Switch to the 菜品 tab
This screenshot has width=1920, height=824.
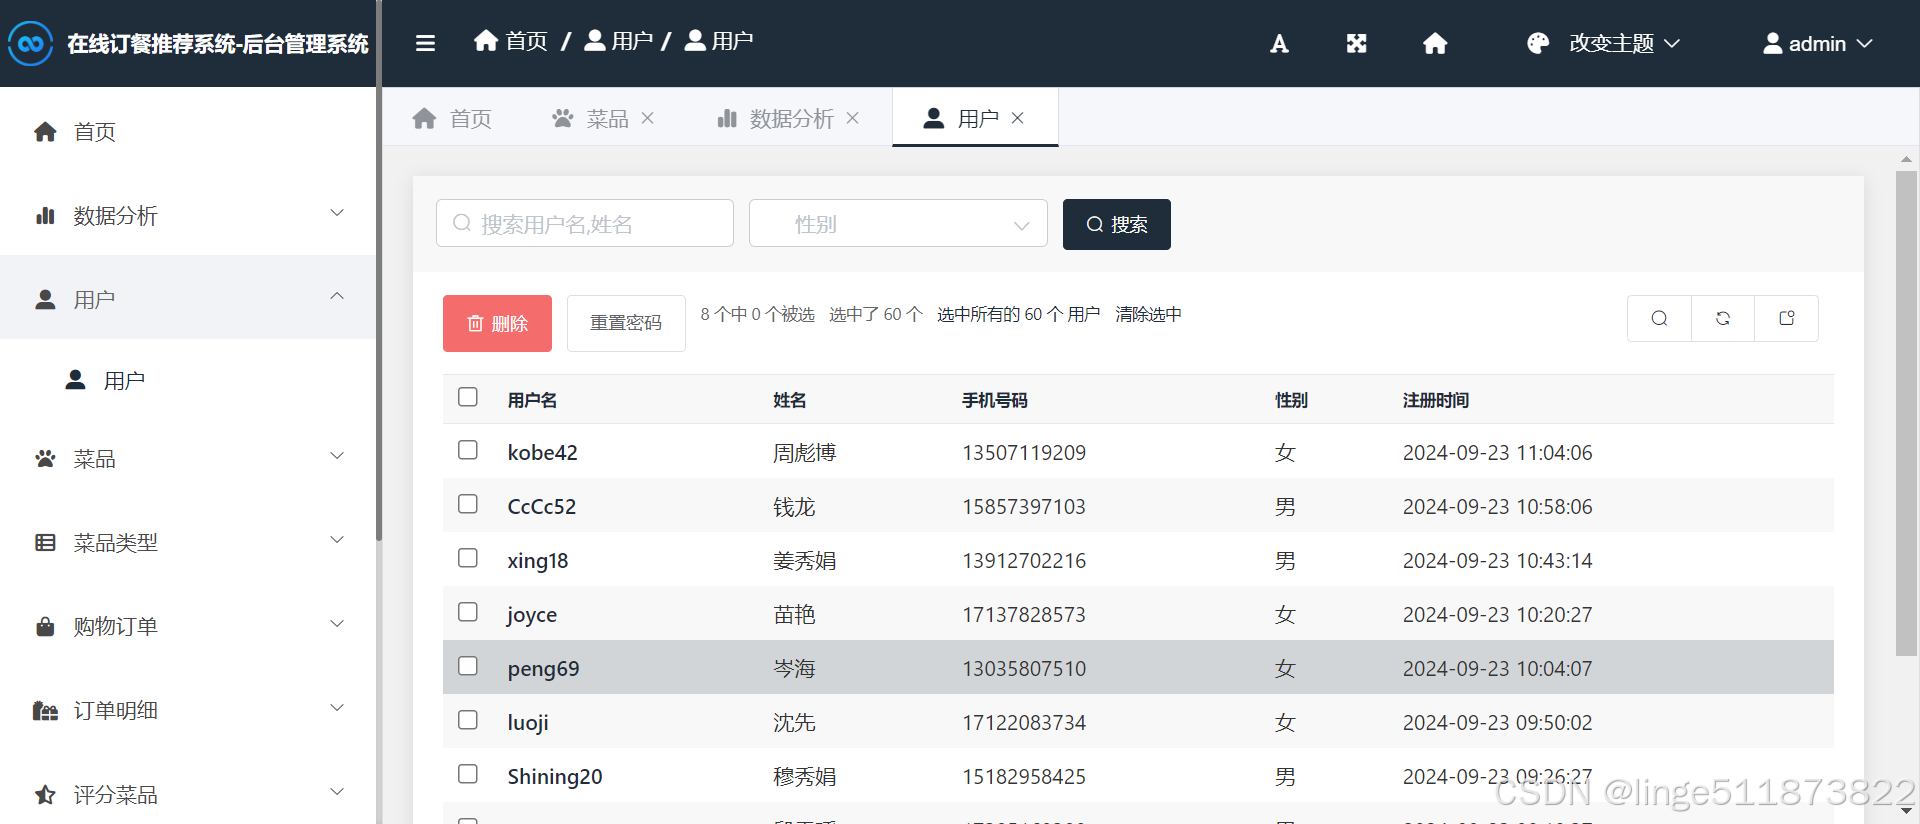point(603,118)
